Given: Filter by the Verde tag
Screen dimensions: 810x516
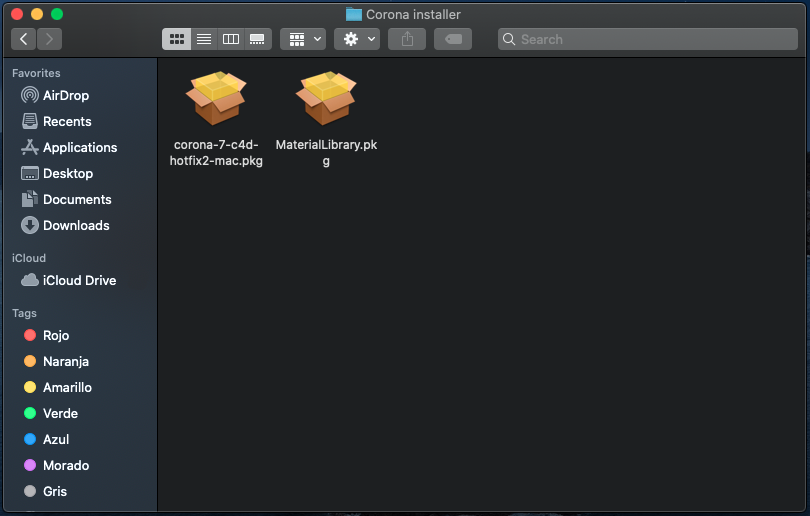Looking at the screenshot, I should tap(80, 413).
